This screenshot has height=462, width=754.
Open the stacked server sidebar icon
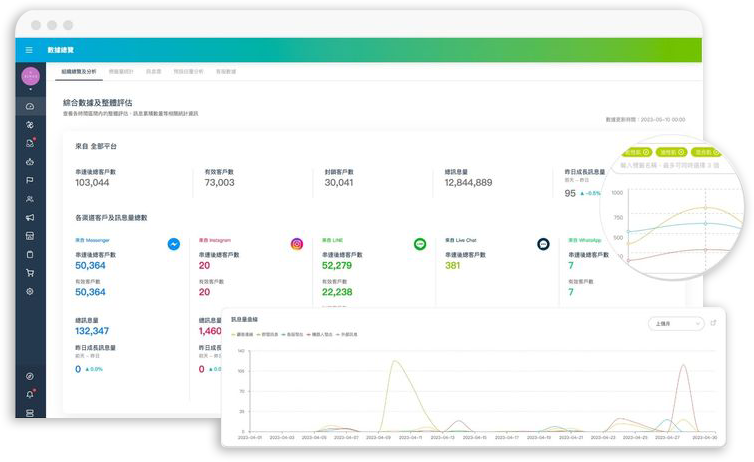pos(30,413)
